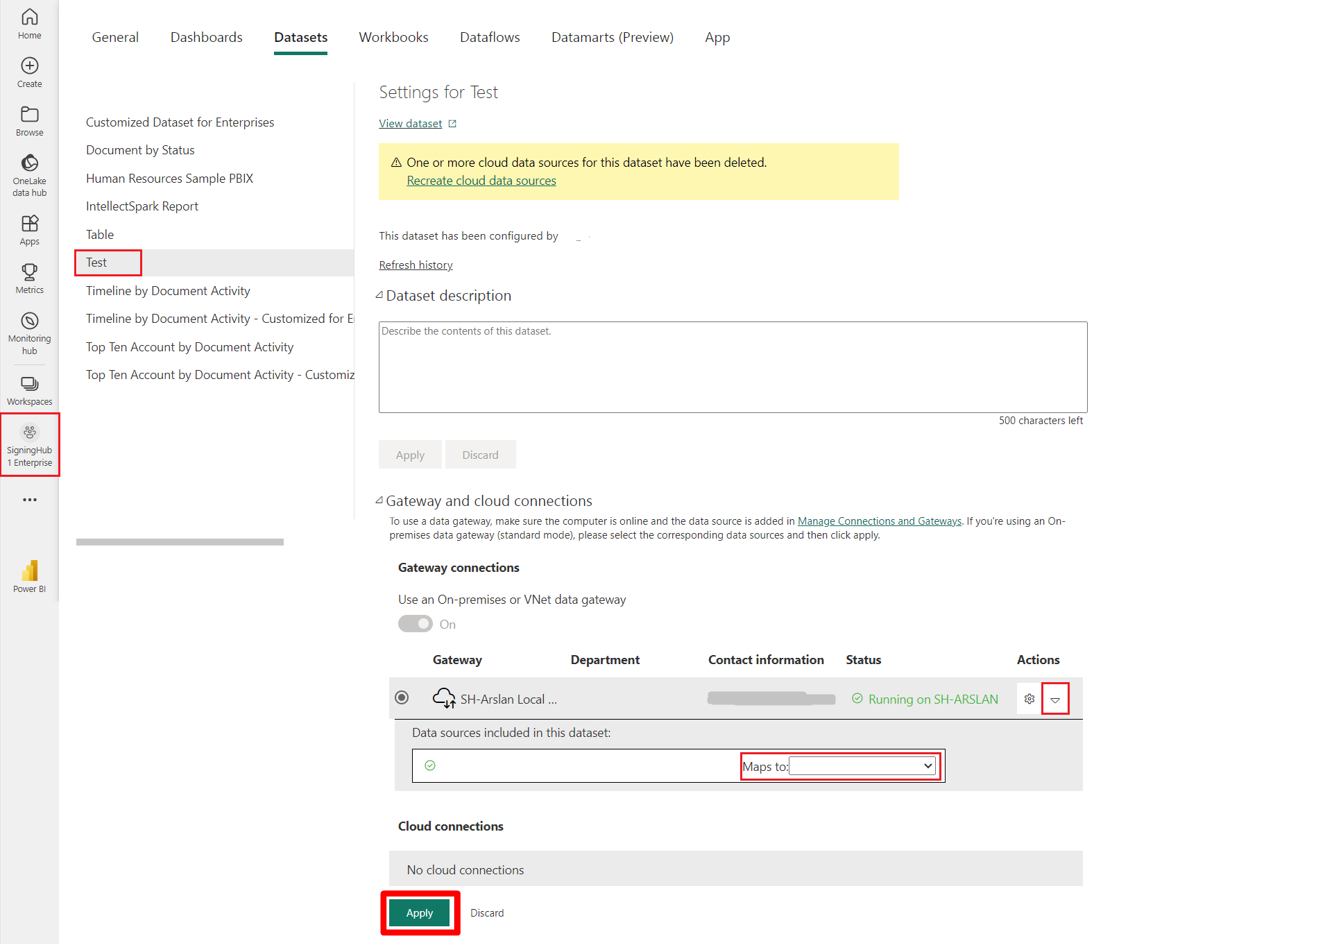1324x944 pixels.
Task: Select Human Resources Sample PBIX dataset
Action: point(169,178)
